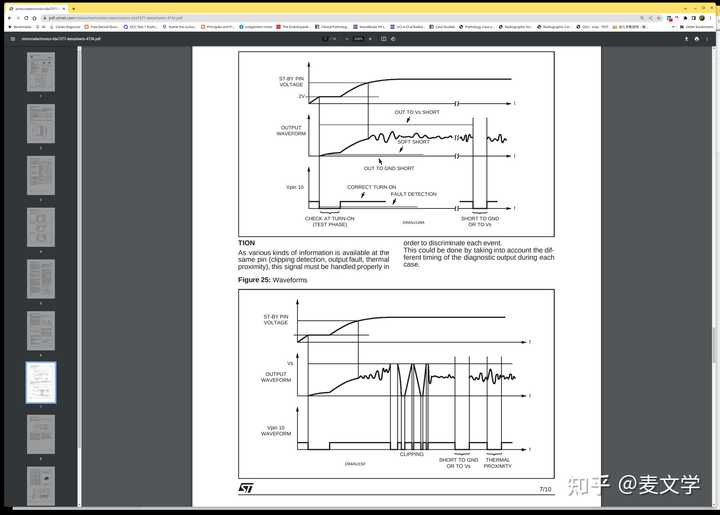Toggle the PDF sidebar menu icon
The image size is (720, 515).
(12, 39)
